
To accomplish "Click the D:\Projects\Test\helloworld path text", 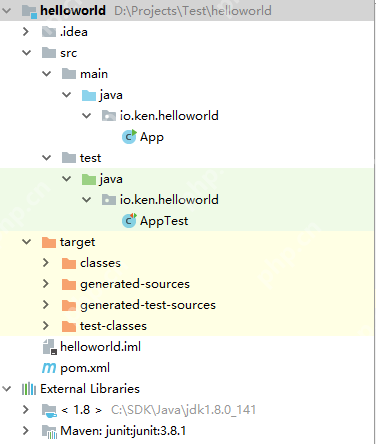I will click(193, 11).
